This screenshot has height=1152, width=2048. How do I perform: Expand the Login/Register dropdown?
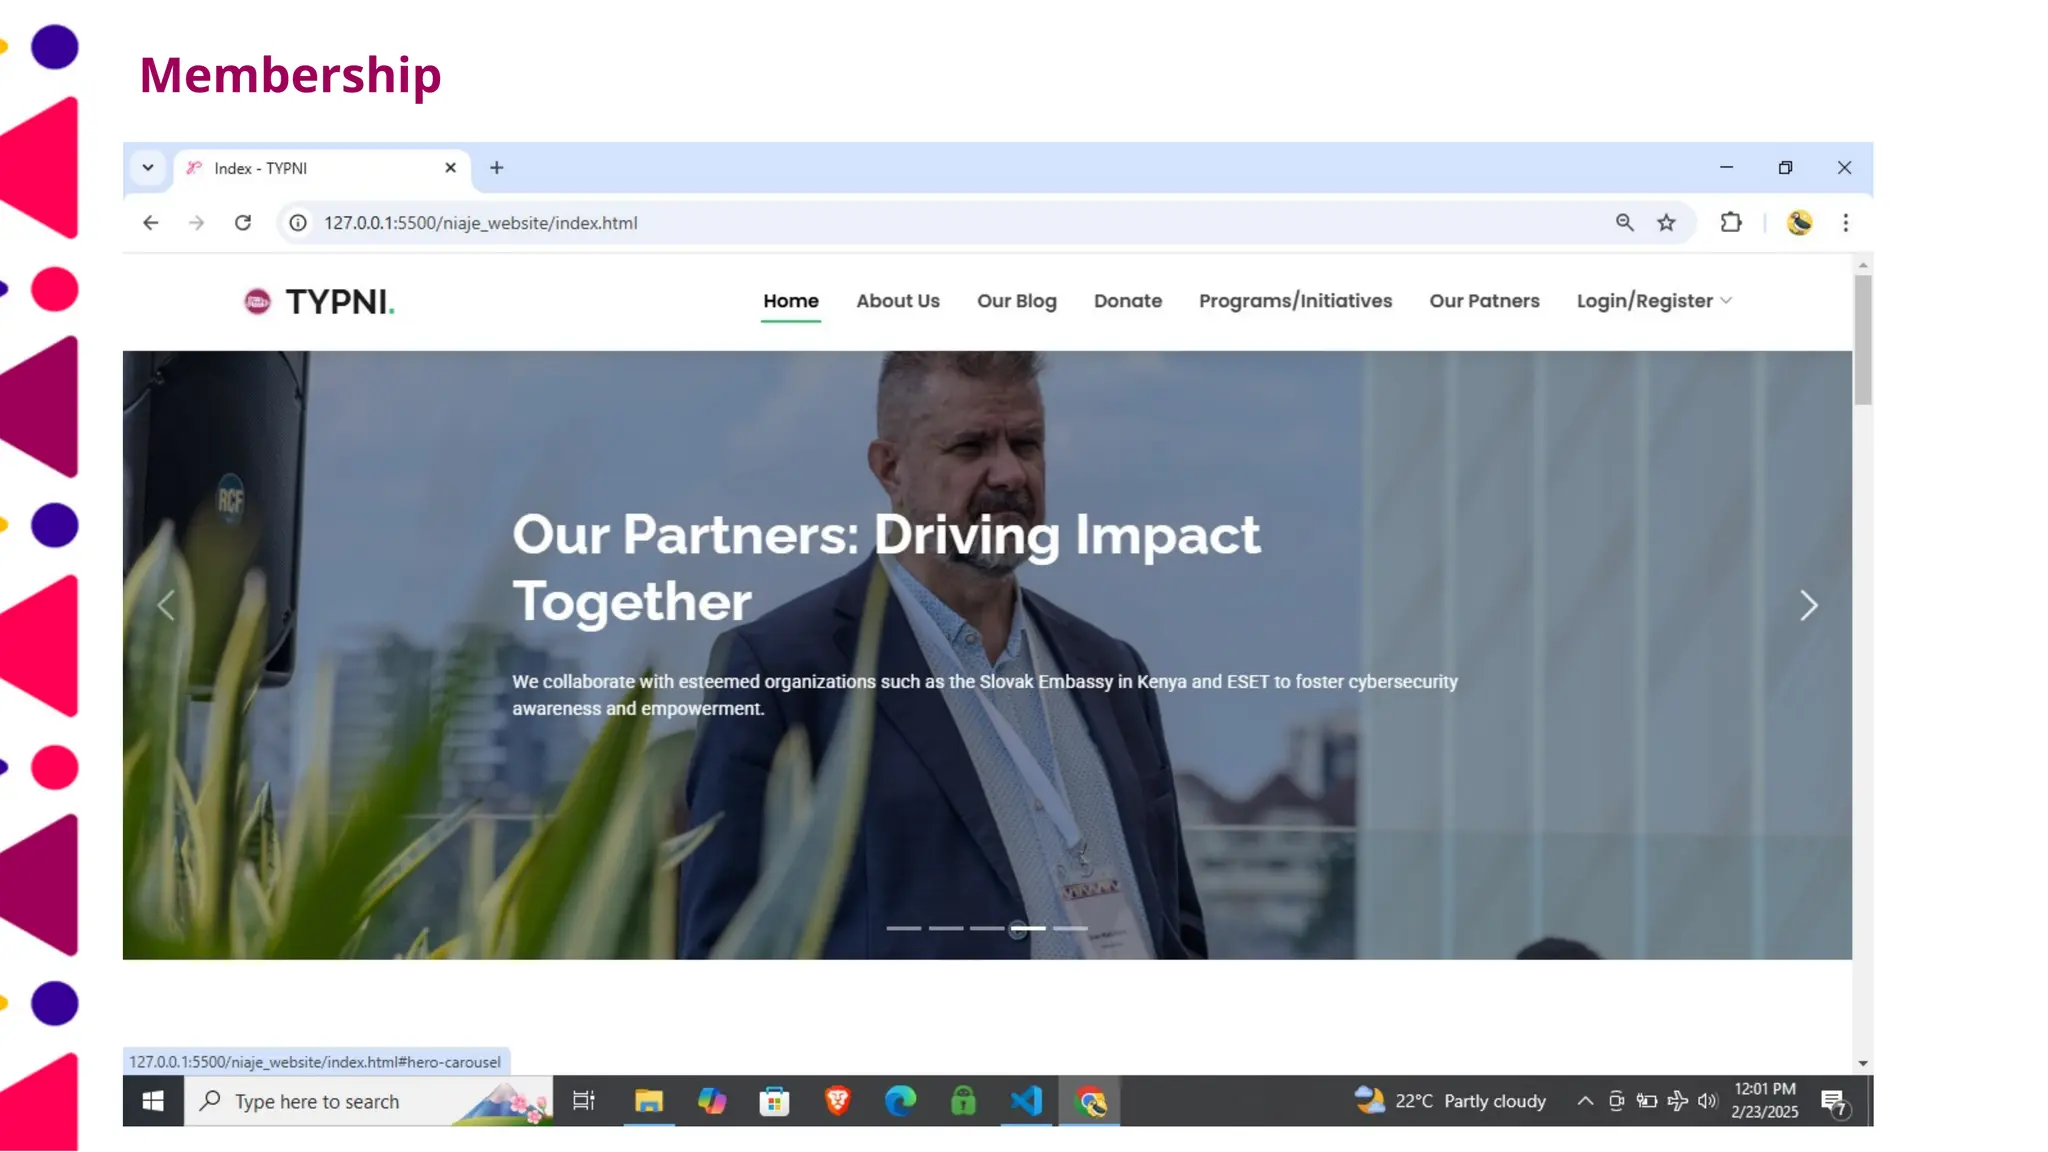coord(1653,301)
